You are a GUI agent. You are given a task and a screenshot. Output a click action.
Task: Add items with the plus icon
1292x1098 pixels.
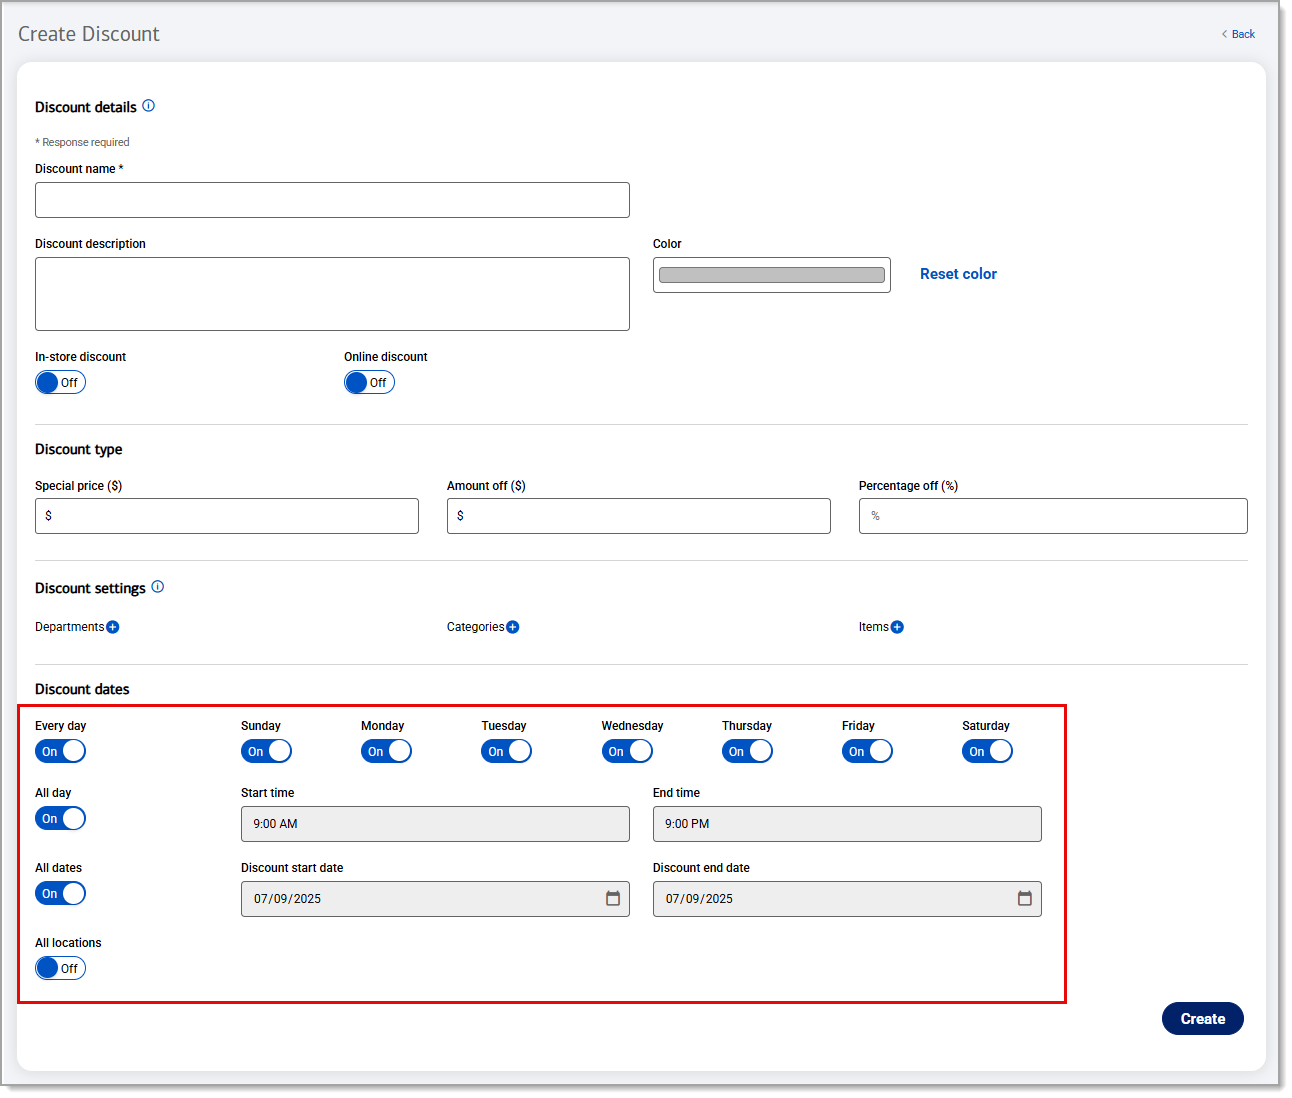(x=897, y=627)
